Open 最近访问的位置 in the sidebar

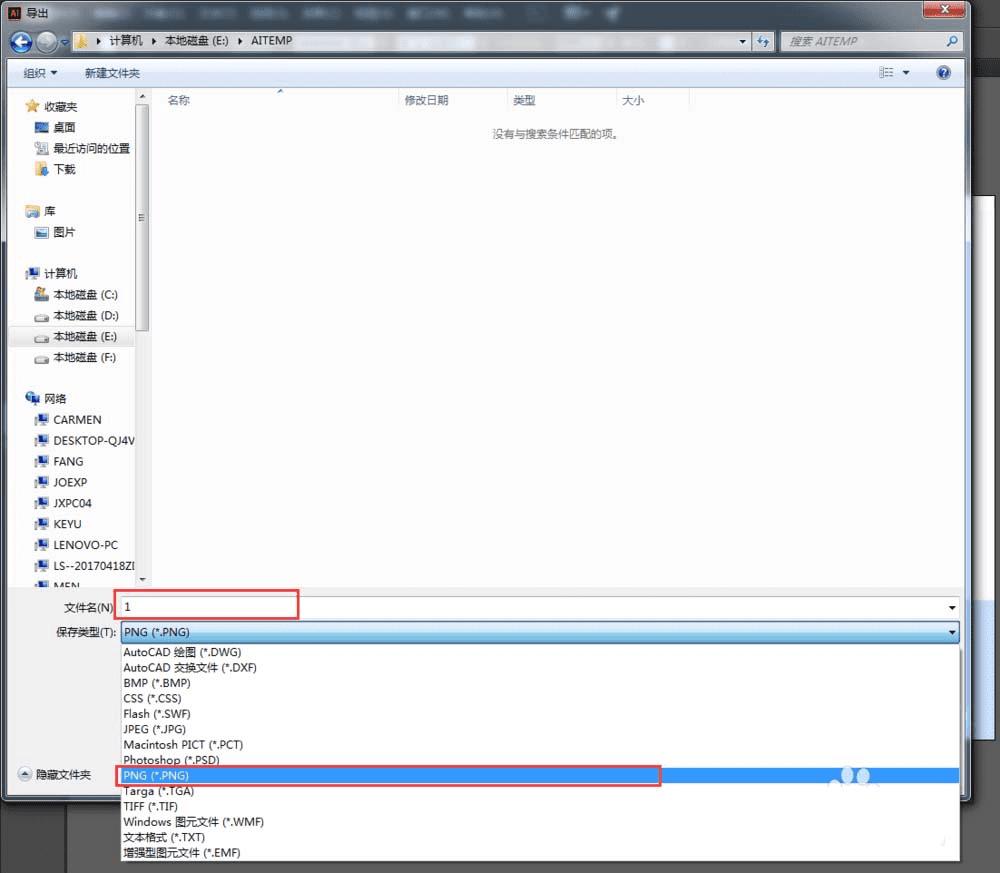click(91, 149)
